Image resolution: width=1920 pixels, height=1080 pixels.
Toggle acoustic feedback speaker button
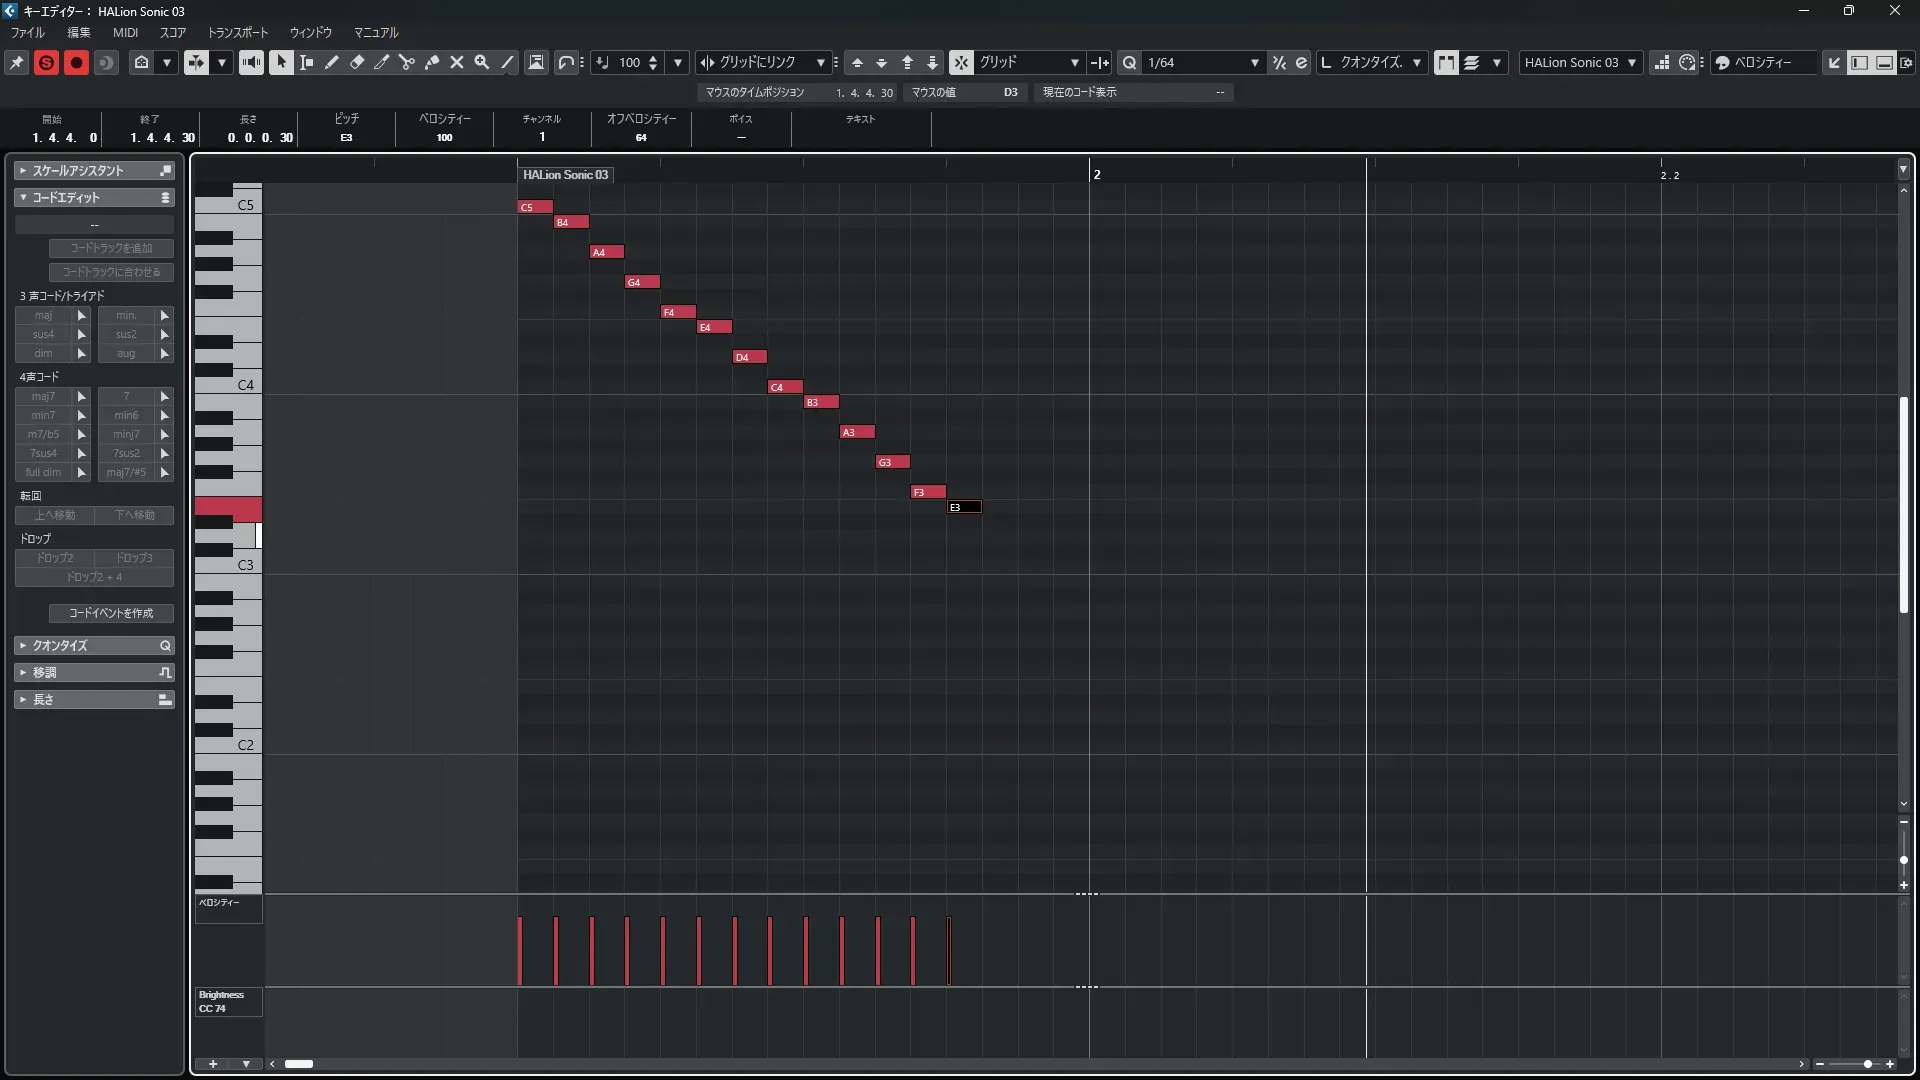251,62
